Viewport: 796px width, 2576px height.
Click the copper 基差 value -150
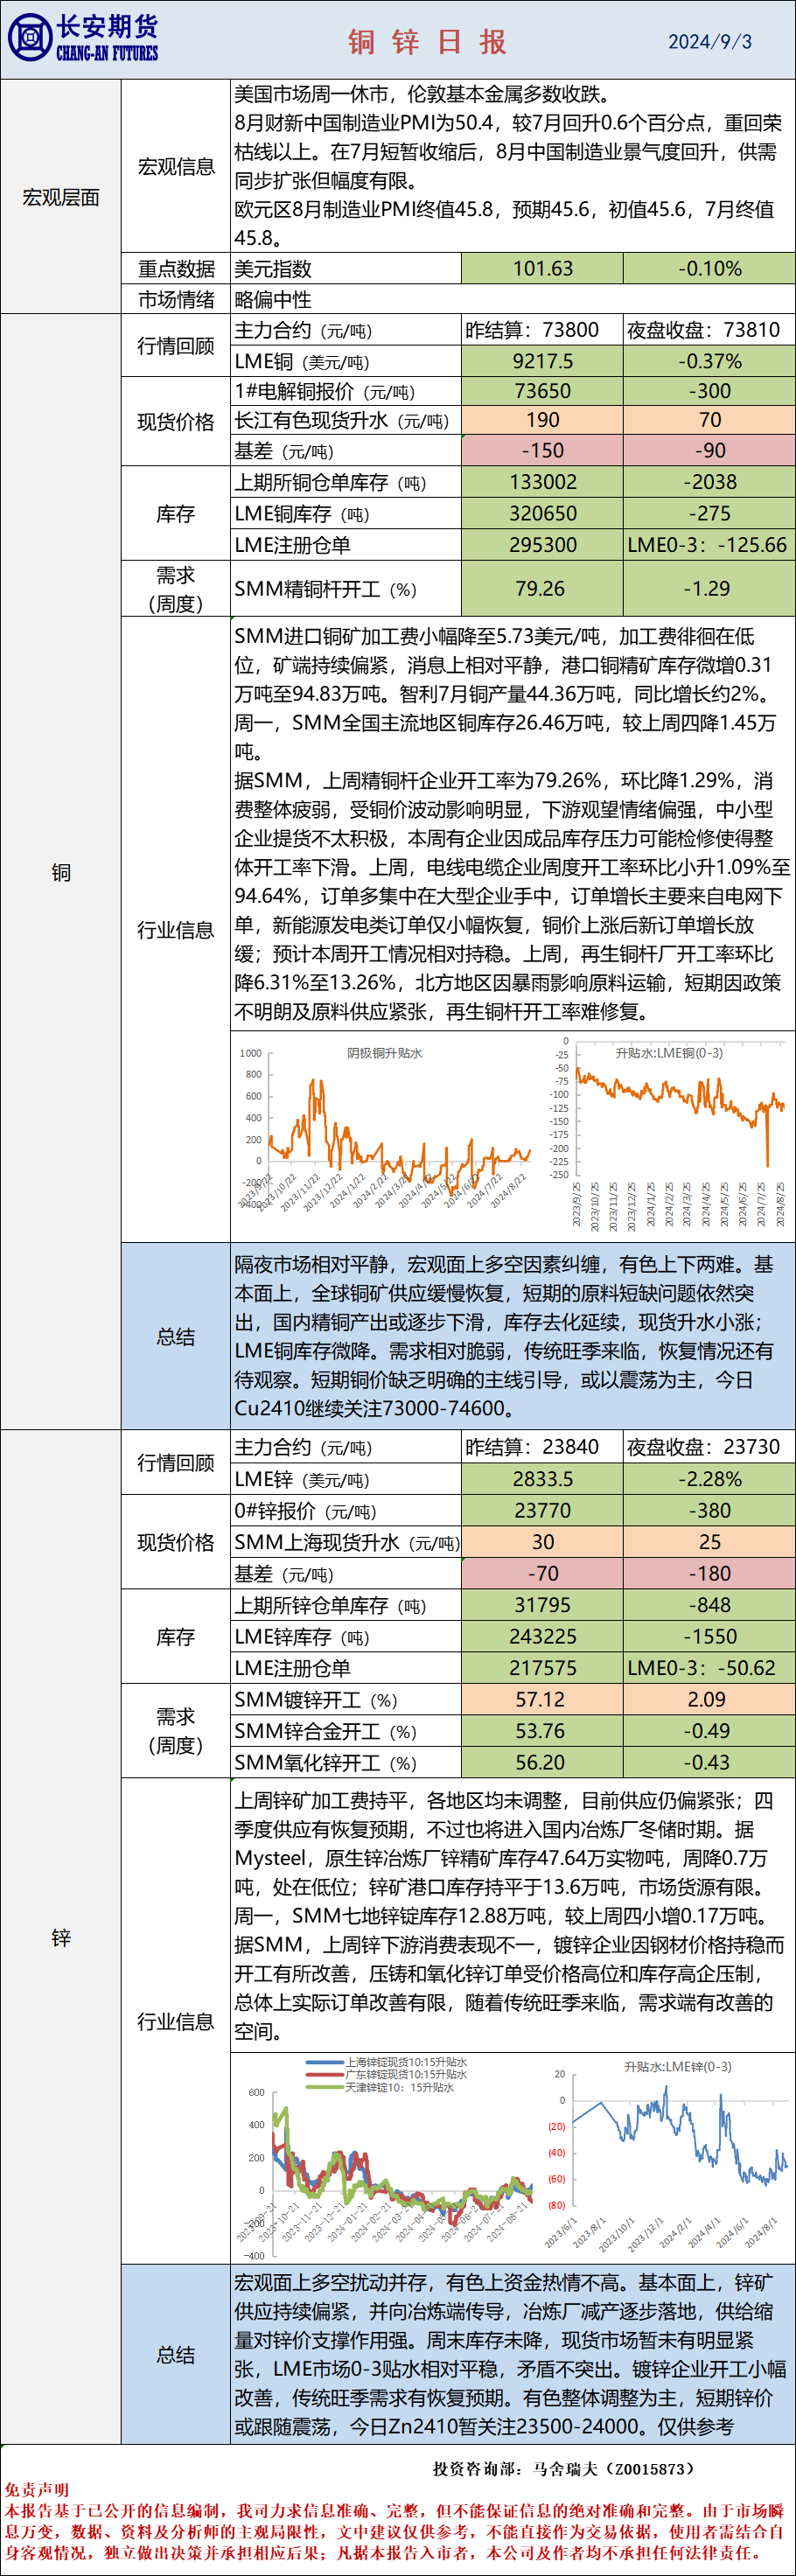pos(542,450)
